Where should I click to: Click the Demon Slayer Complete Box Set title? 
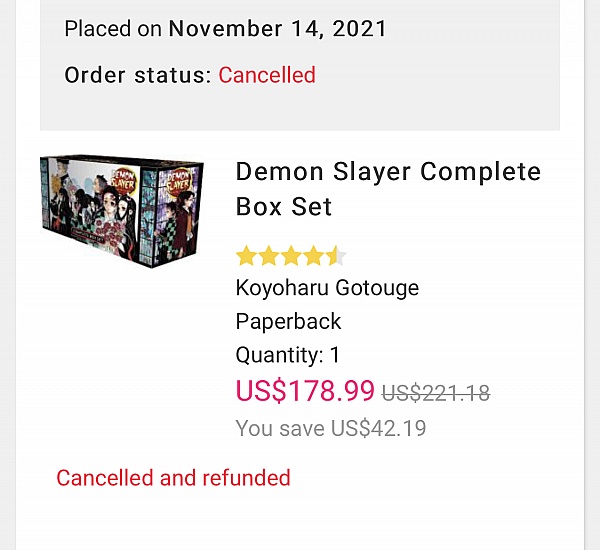click(388, 189)
